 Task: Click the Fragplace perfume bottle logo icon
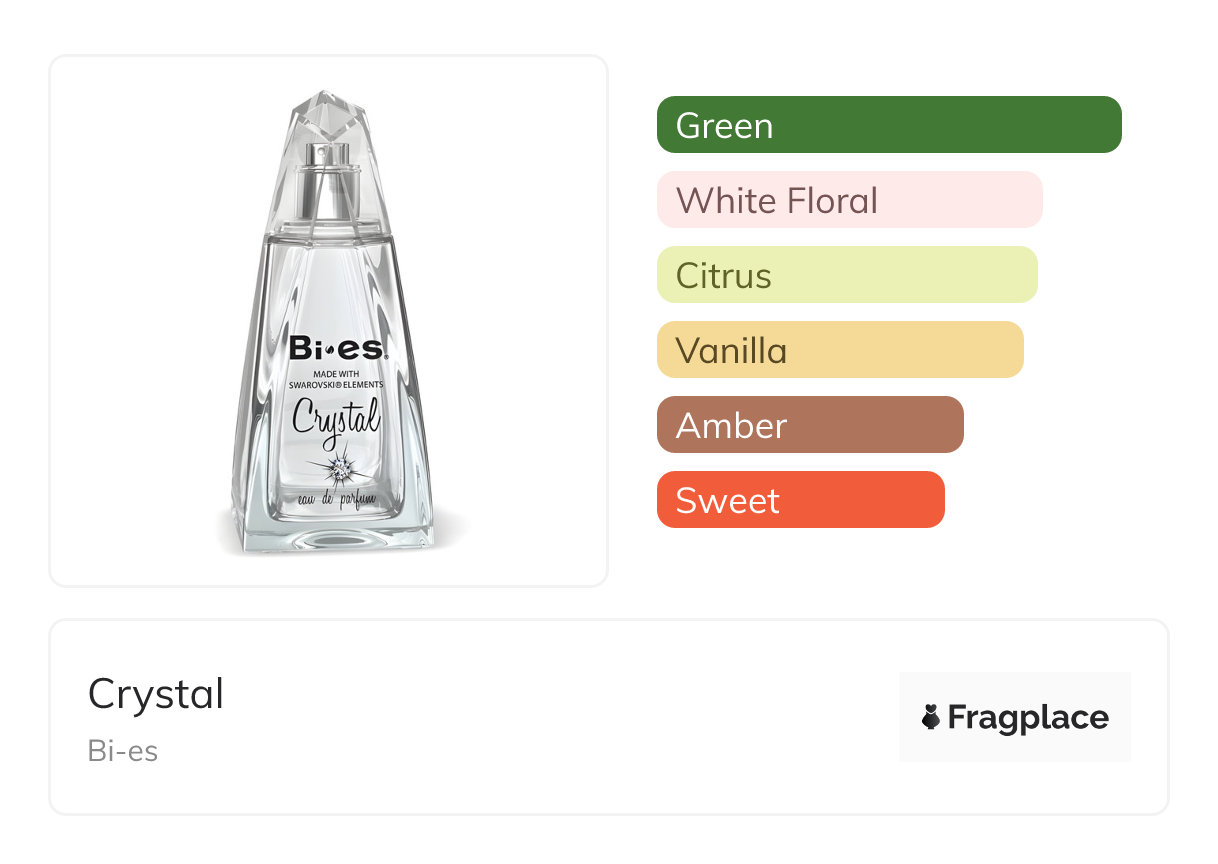coord(931,717)
